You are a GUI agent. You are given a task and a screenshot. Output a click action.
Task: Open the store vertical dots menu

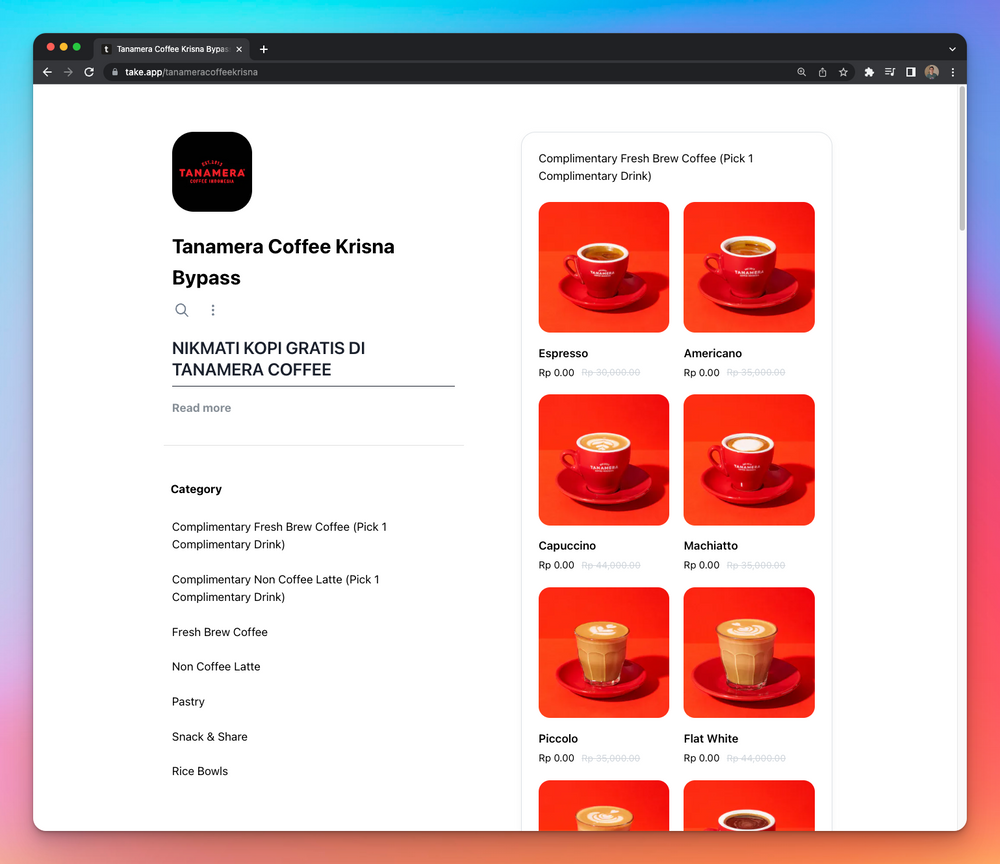(213, 310)
